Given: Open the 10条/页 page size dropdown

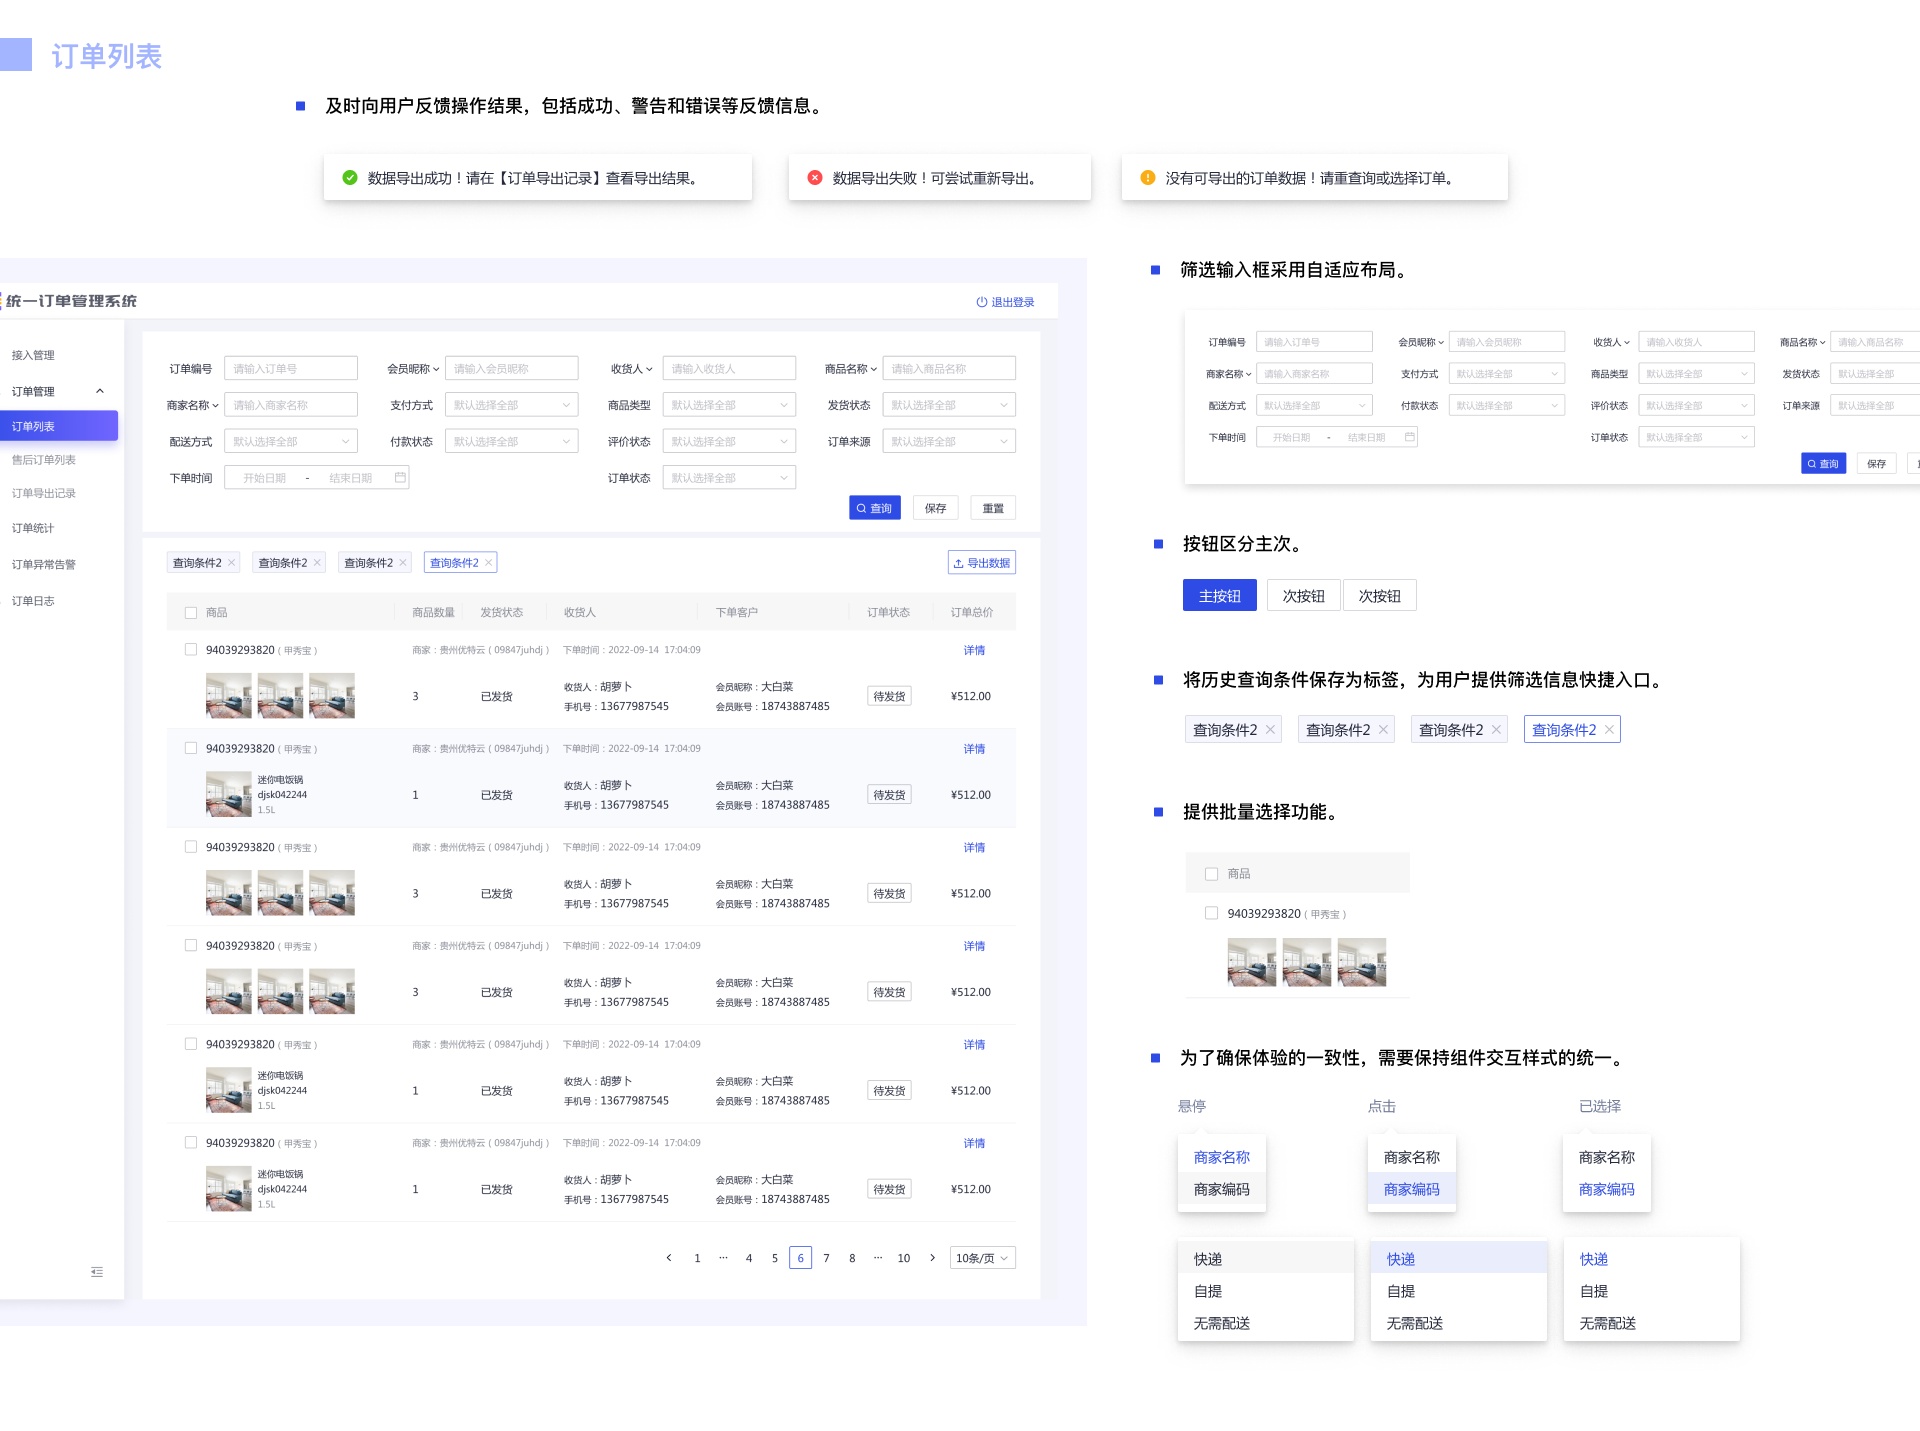Looking at the screenshot, I should (981, 1258).
